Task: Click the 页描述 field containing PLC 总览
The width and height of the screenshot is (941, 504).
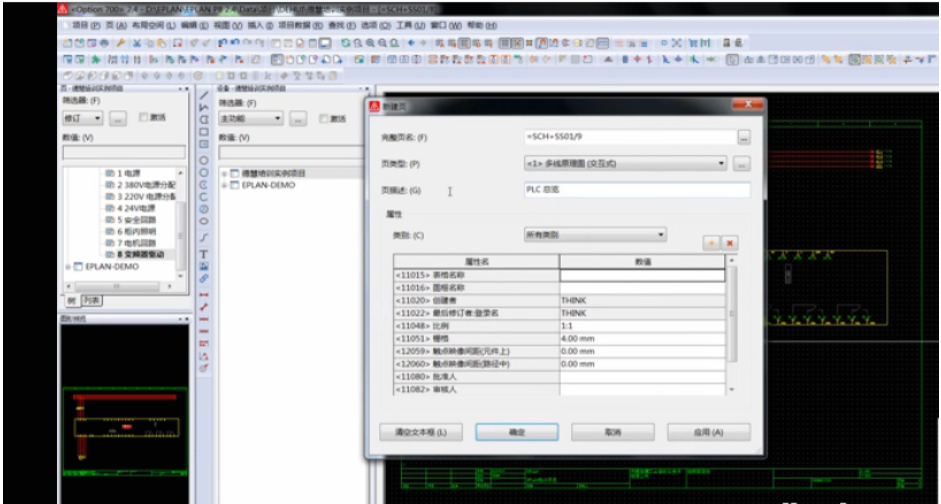Action: [x=636, y=188]
